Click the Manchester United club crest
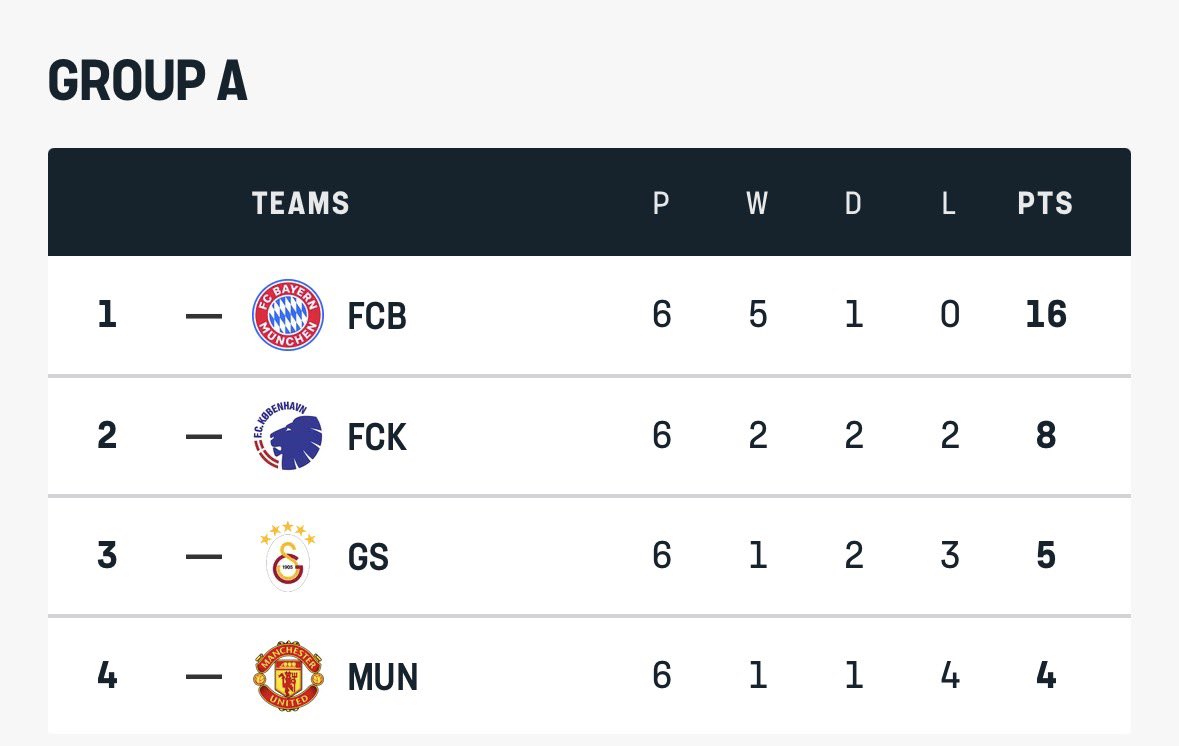Viewport: 1179px width, 746px height. (288, 677)
